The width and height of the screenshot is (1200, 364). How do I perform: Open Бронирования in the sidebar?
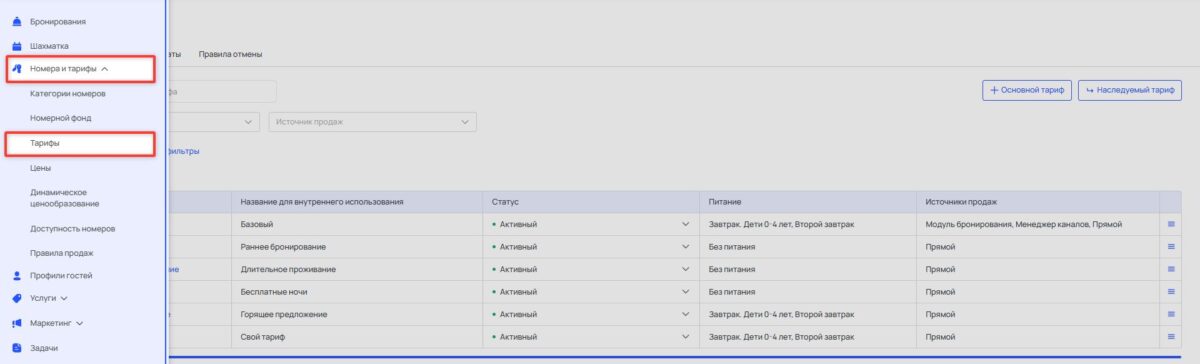click(57, 21)
